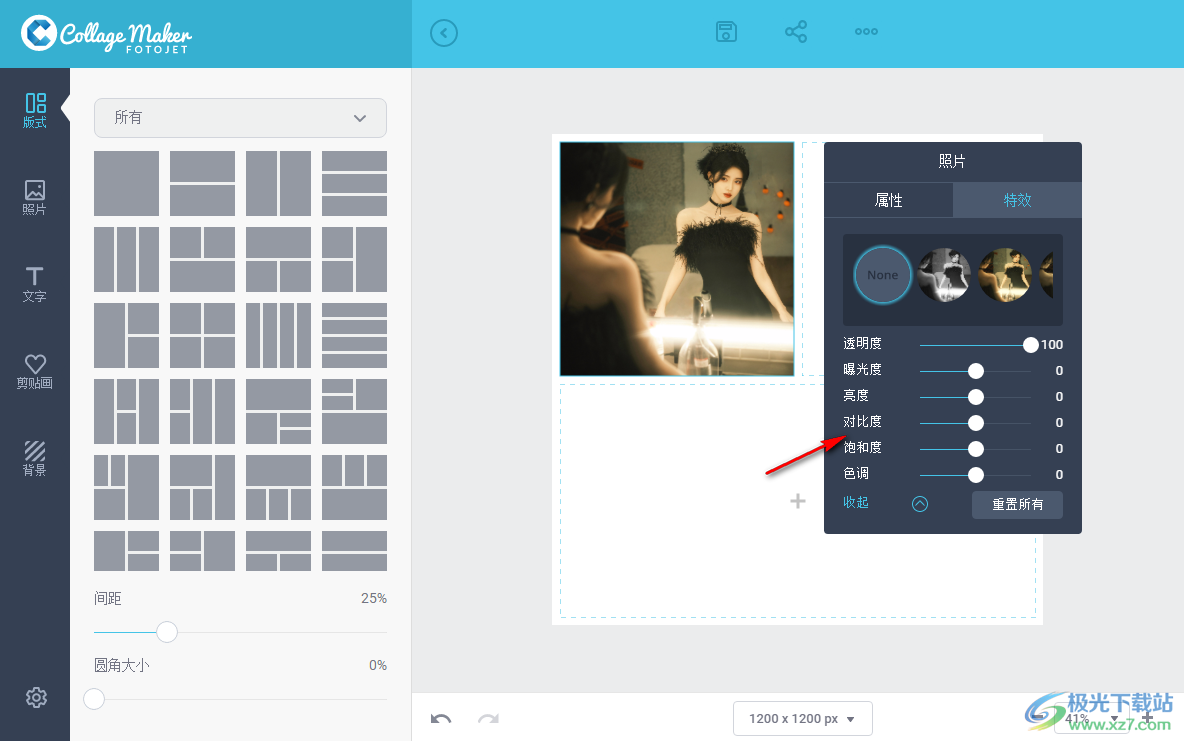Select the three vertical columns layout

point(126,259)
